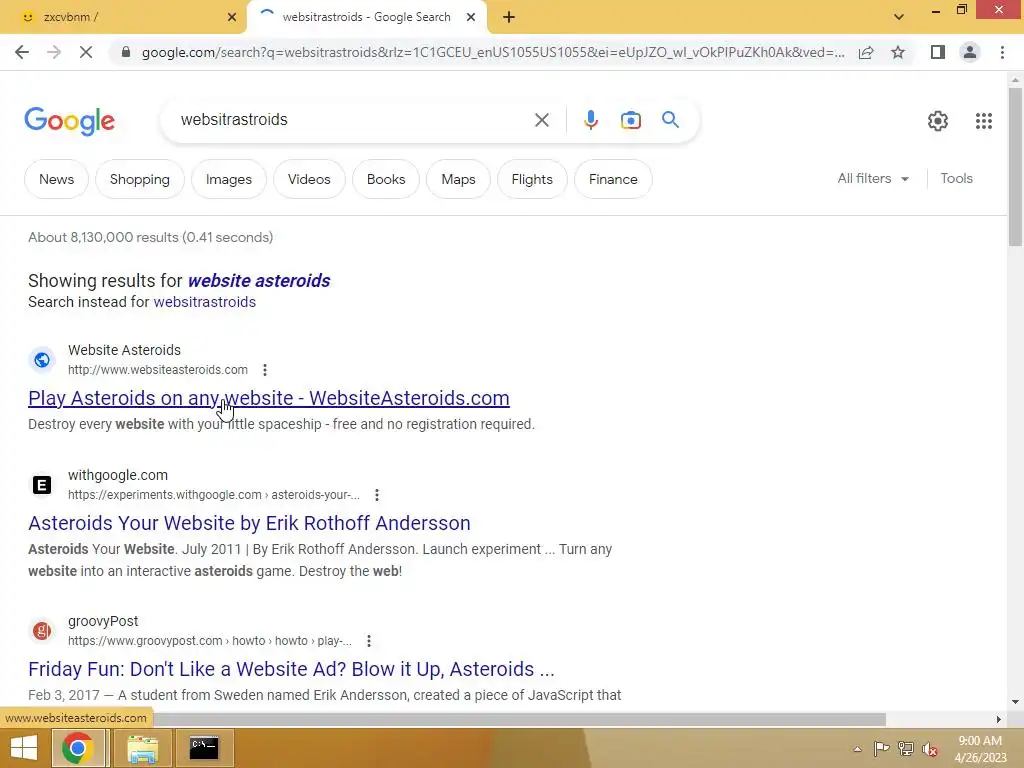Open the Chrome profile avatar
This screenshot has height=768, width=1024.
point(970,52)
